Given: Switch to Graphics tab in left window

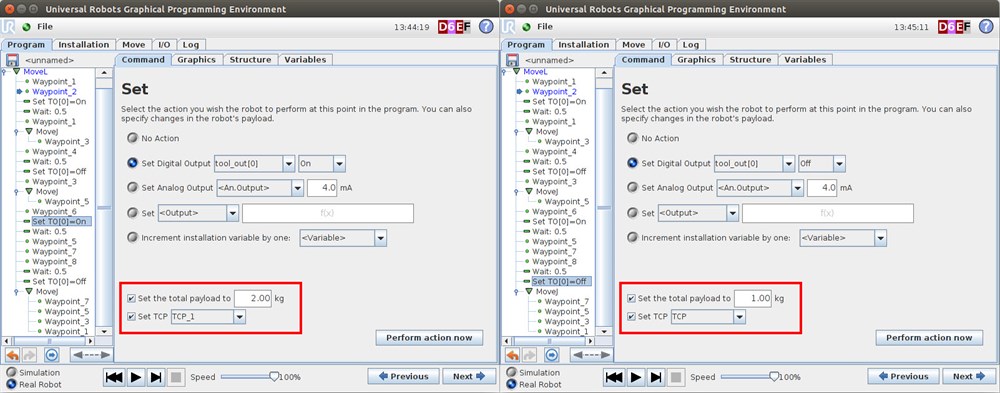Looking at the screenshot, I should (196, 59).
